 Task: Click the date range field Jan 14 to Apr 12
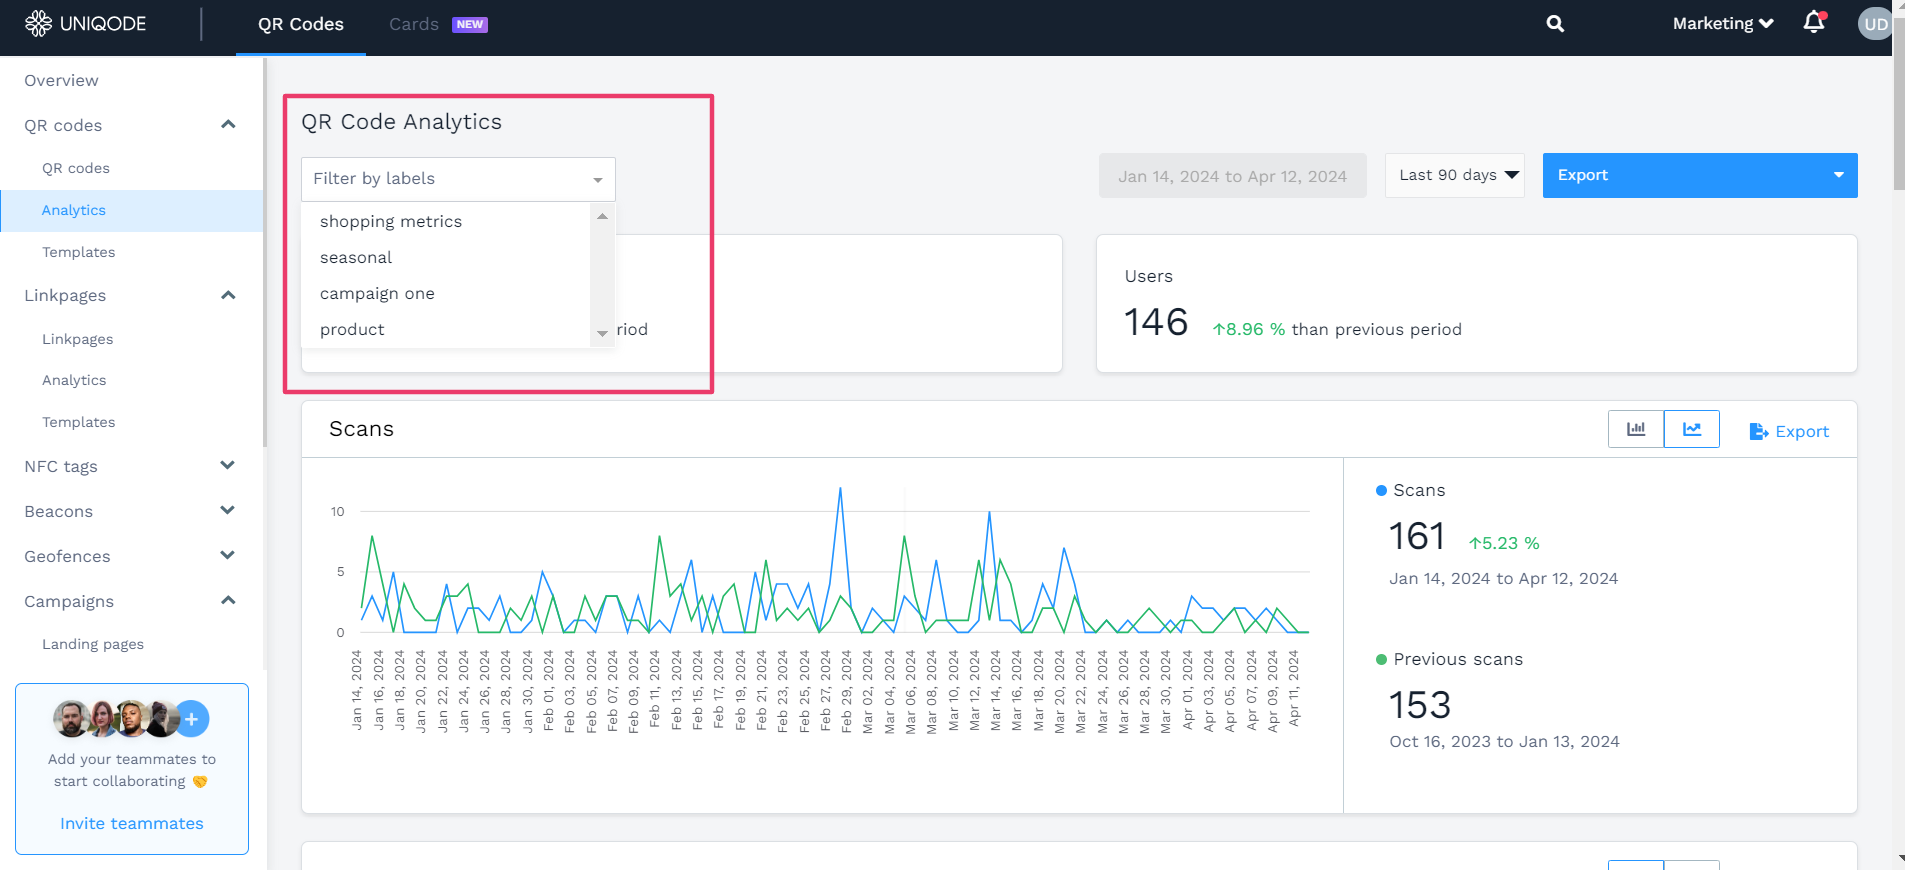(1233, 176)
